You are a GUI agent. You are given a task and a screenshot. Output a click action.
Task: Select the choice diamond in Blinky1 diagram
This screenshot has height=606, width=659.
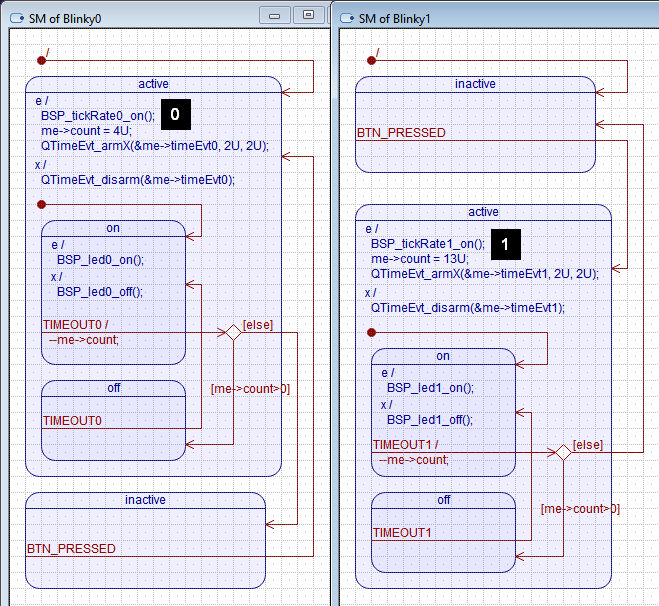pos(563,452)
